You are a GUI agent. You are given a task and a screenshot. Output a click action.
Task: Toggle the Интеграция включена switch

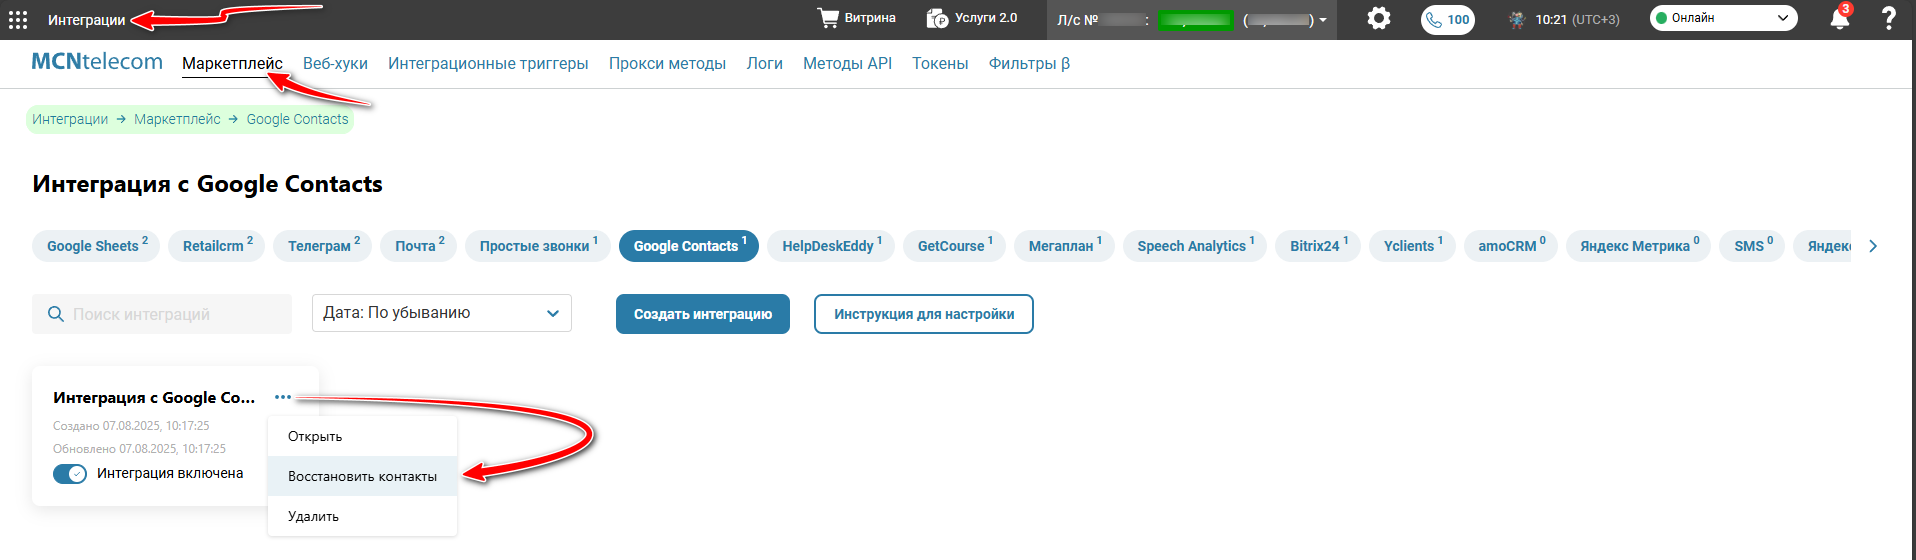[70, 474]
